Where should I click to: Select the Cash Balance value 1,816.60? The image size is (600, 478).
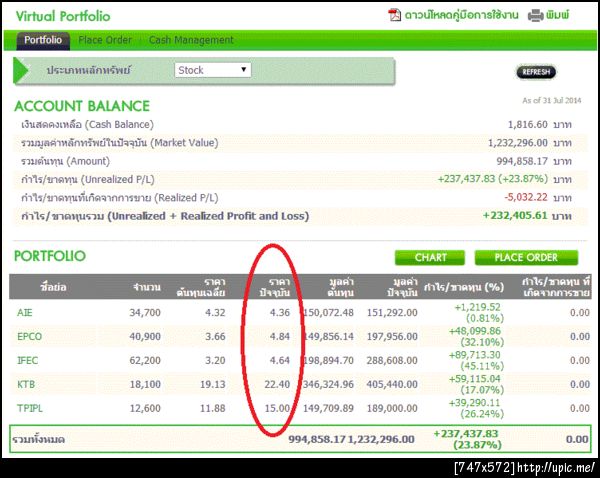[x=528, y=125]
